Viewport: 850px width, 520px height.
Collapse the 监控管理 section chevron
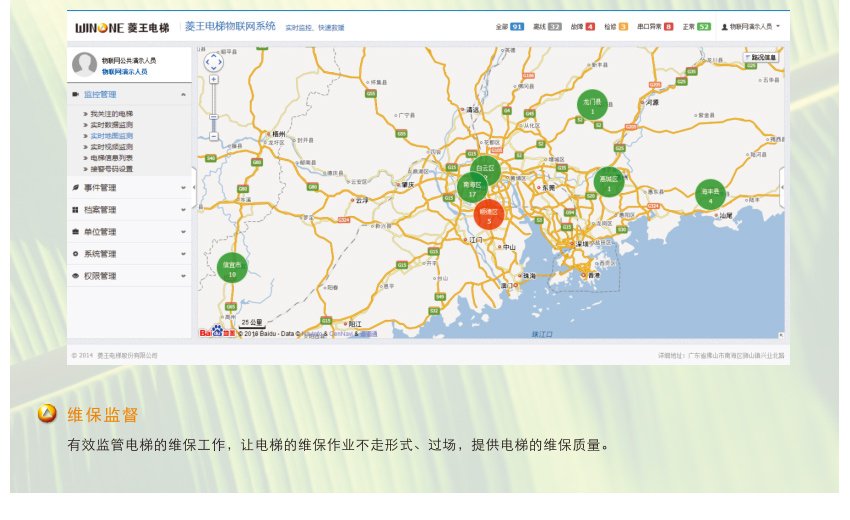pyautogui.click(x=183, y=94)
